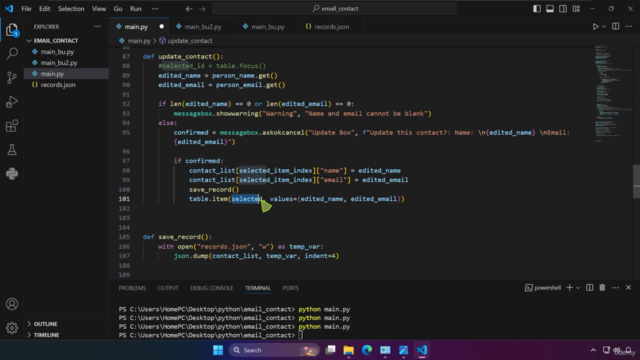Open the Python extension view
This screenshot has height=360, width=640.
tap(12, 174)
